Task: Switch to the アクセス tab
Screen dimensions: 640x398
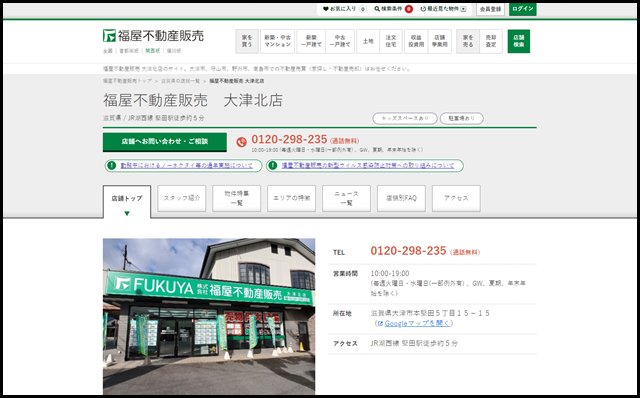Action: pos(456,198)
